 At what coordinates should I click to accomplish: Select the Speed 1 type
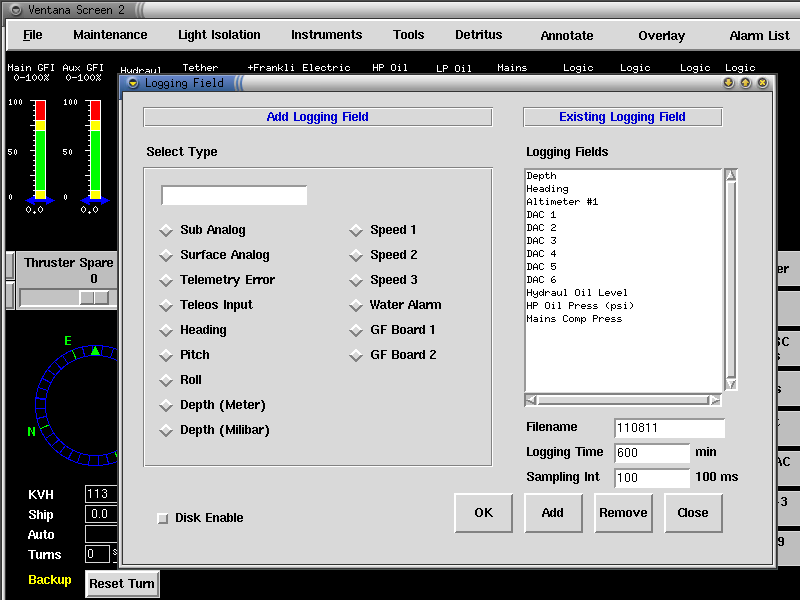(x=356, y=231)
